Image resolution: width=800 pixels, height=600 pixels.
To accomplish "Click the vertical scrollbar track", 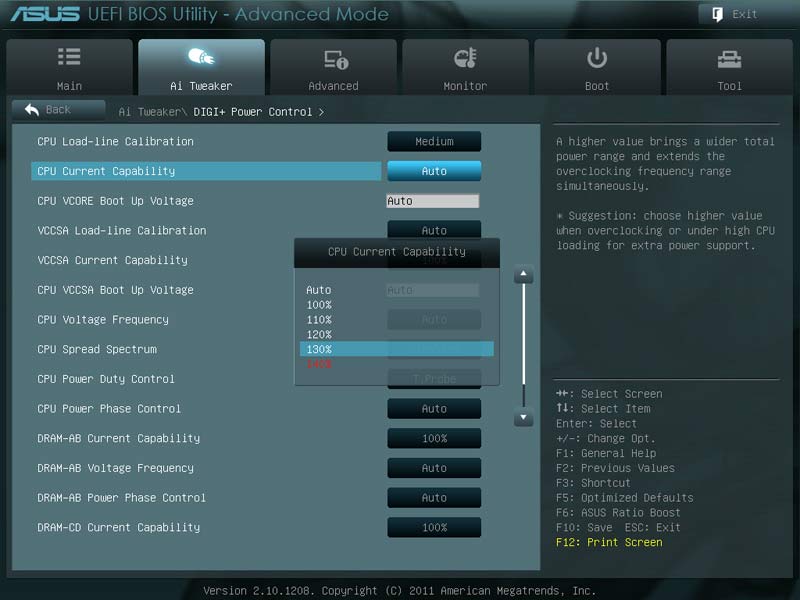I will [523, 345].
